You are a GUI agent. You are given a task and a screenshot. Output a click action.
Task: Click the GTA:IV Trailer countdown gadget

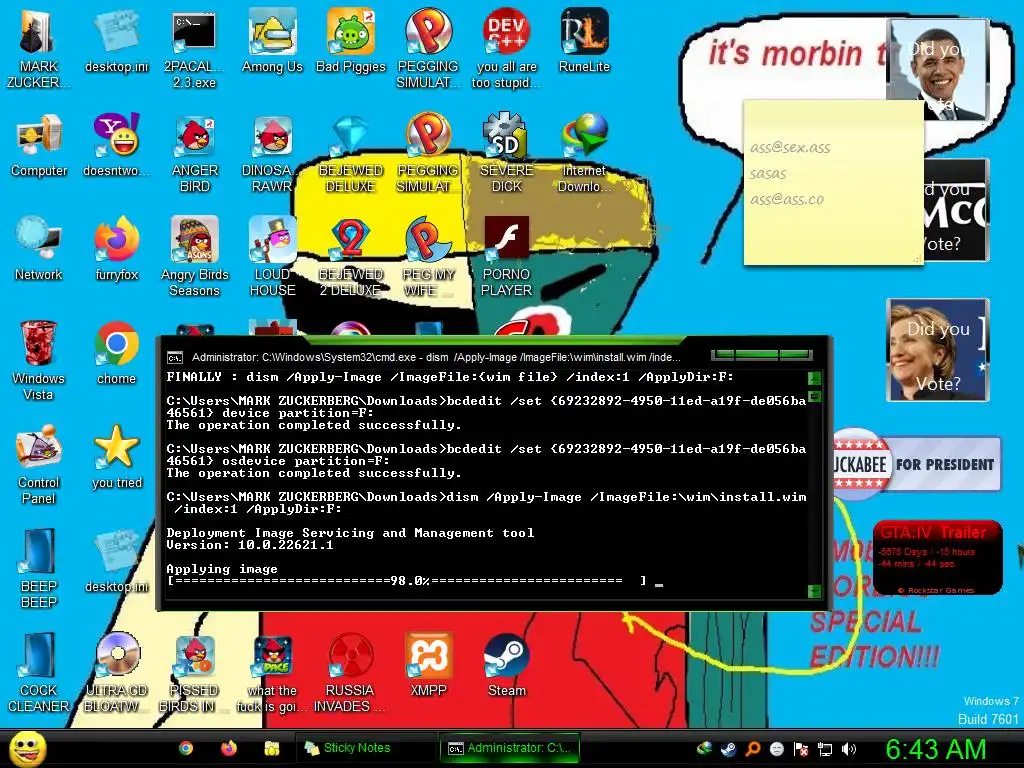tap(937, 557)
